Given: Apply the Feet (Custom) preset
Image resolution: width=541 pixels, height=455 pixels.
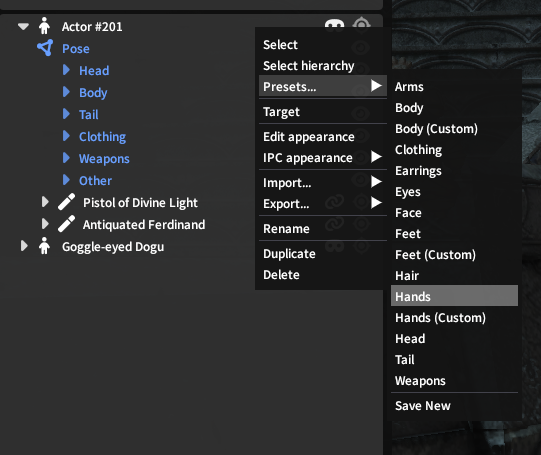Looking at the screenshot, I should point(454,255).
